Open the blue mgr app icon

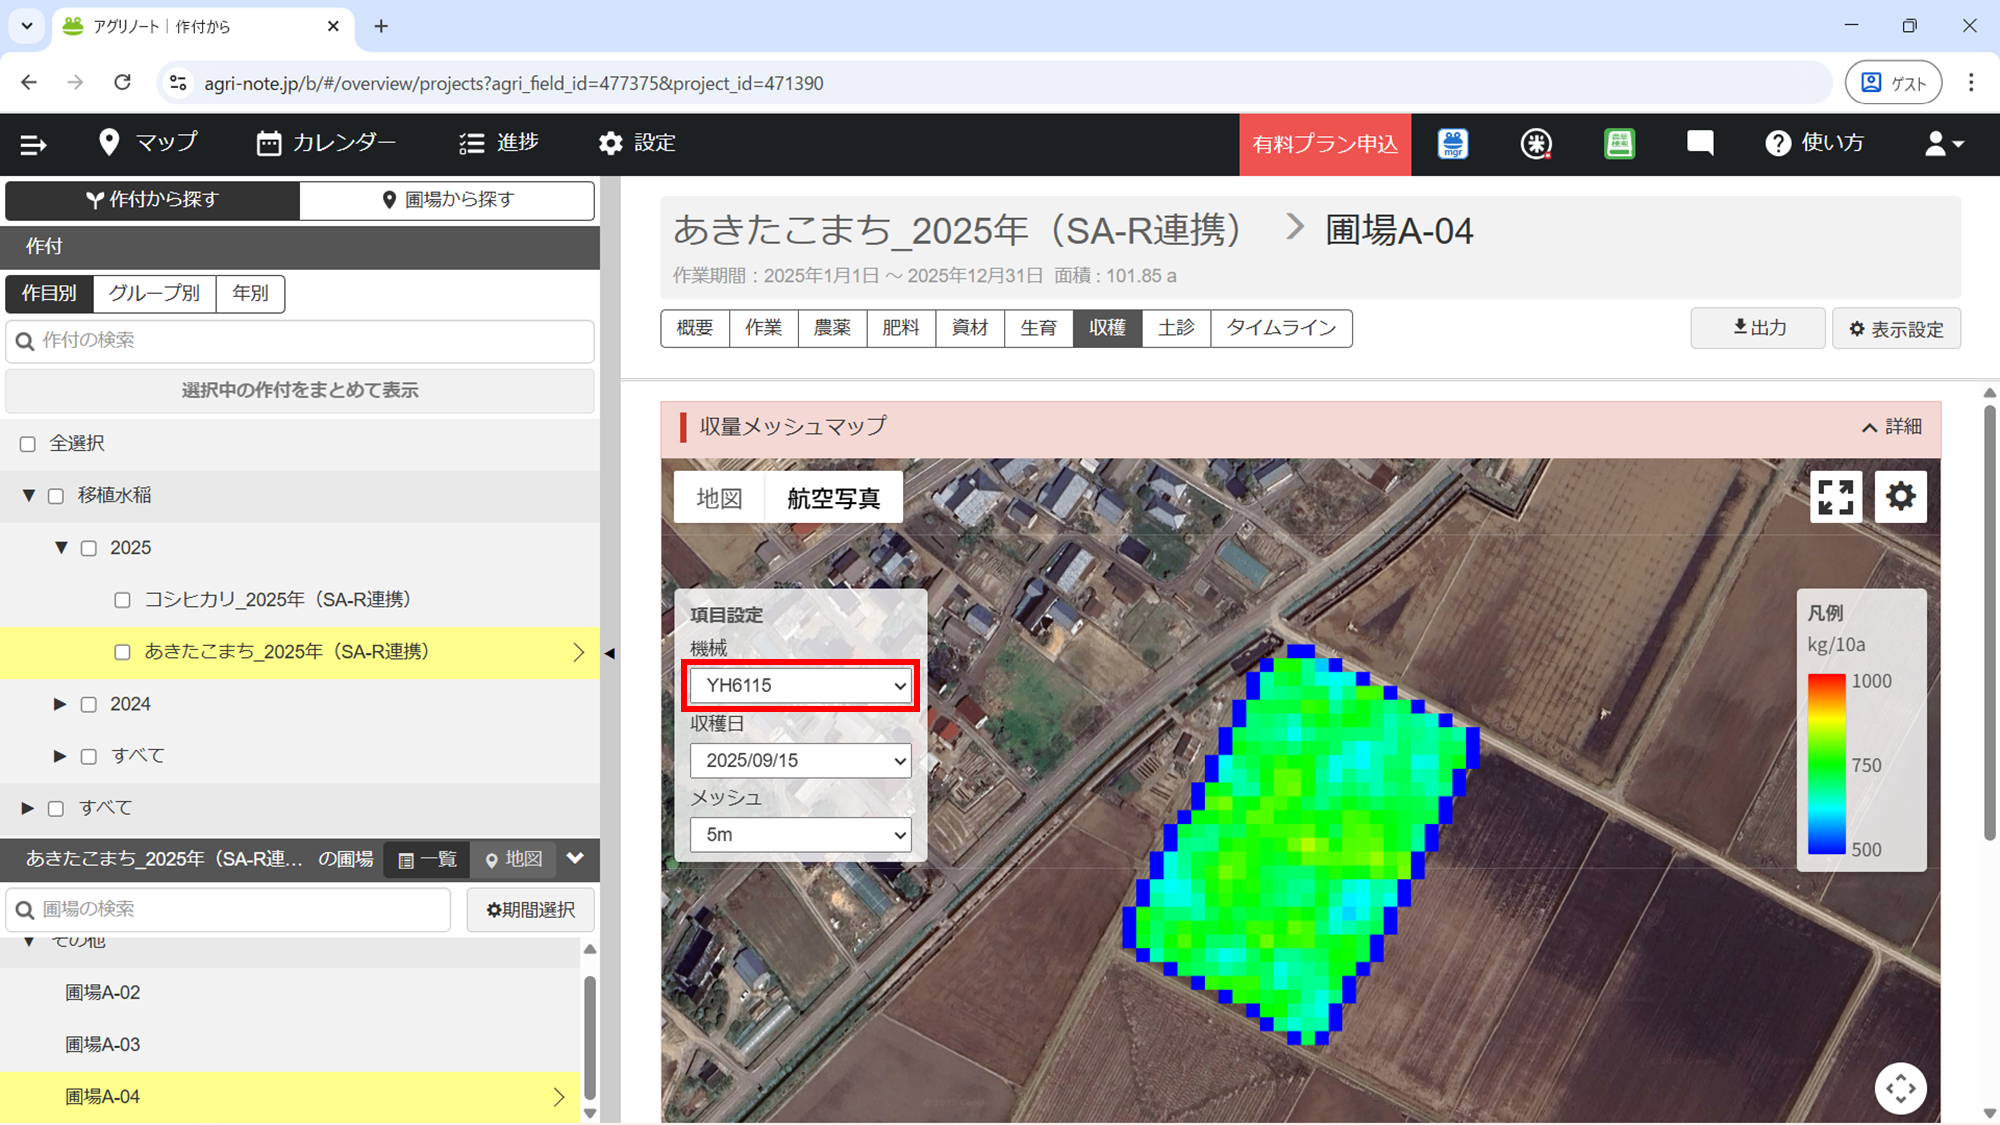point(1453,144)
